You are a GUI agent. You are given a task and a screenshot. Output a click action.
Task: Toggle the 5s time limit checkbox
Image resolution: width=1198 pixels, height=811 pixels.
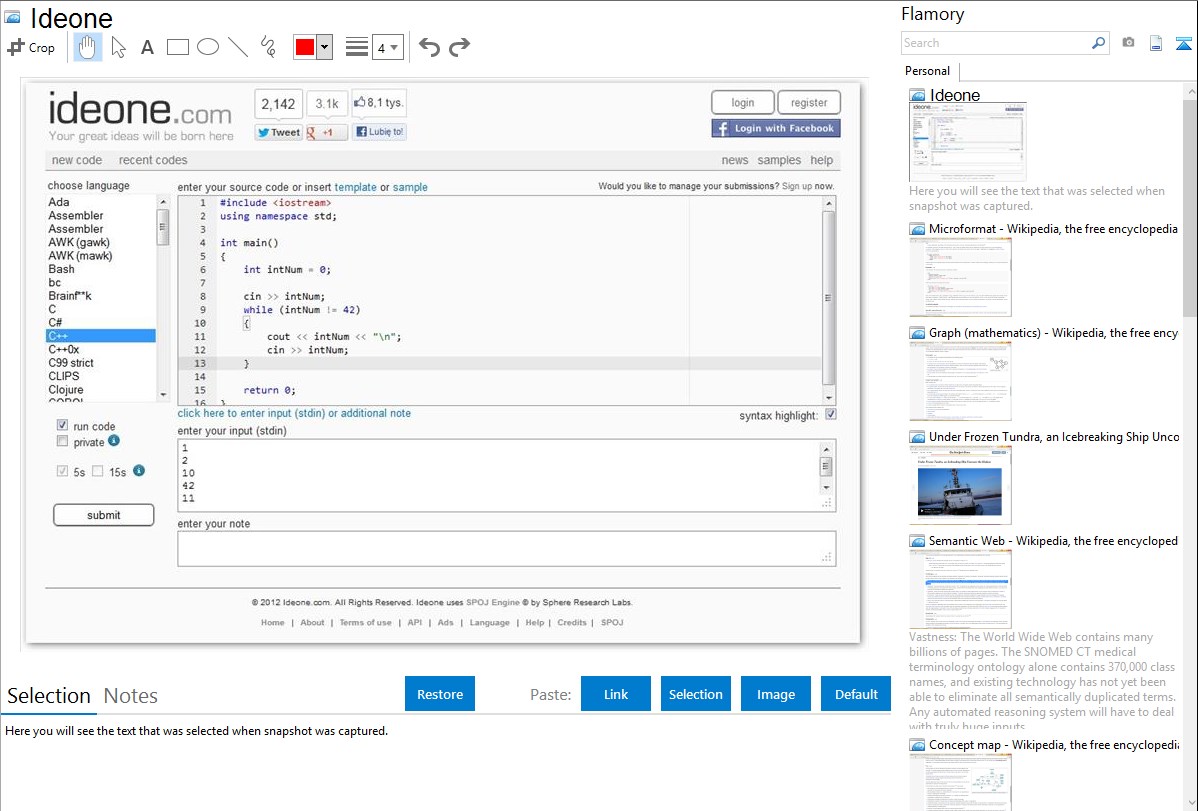coord(63,471)
